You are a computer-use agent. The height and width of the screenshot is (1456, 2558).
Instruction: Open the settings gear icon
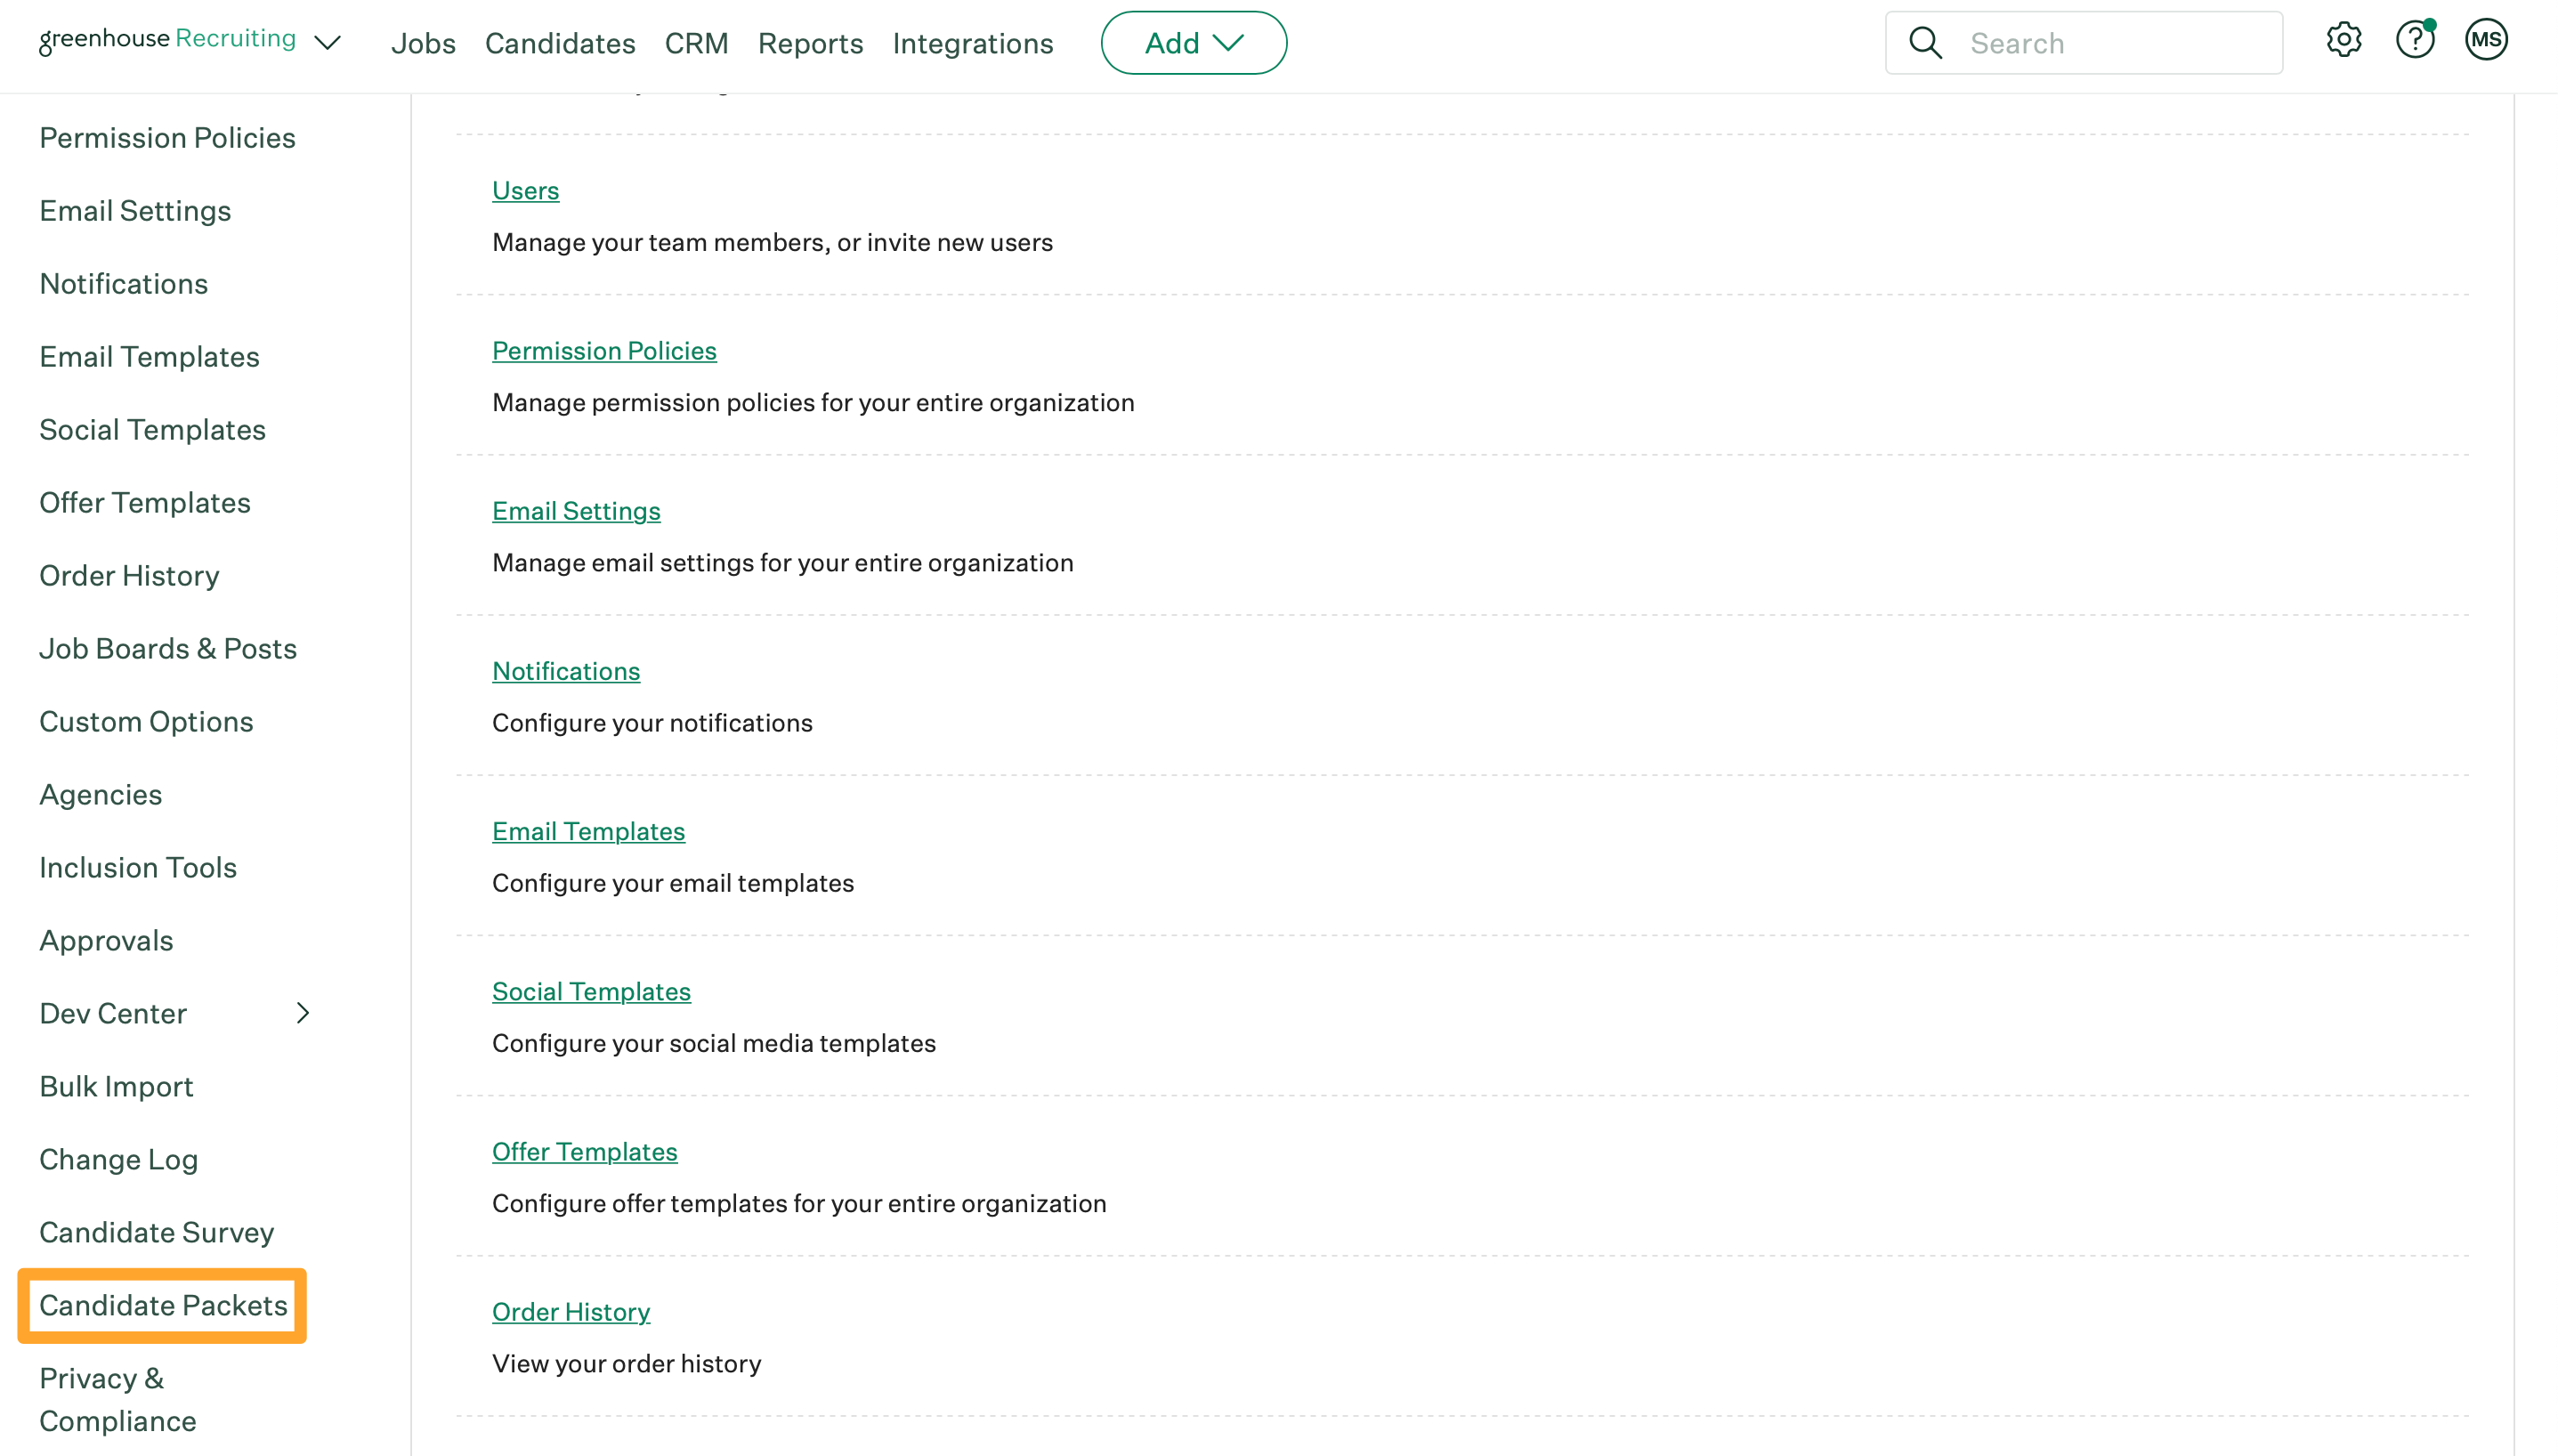(2343, 41)
